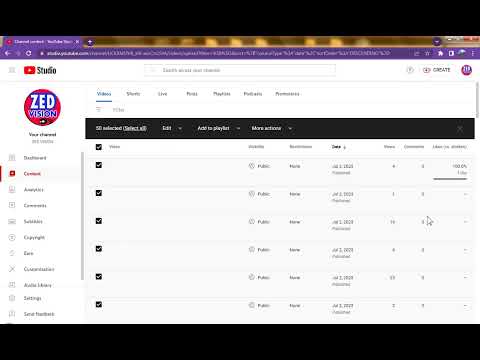Viewport: 480px width, 360px height.
Task: Bookmark this page with the star icon
Action: (427, 53)
